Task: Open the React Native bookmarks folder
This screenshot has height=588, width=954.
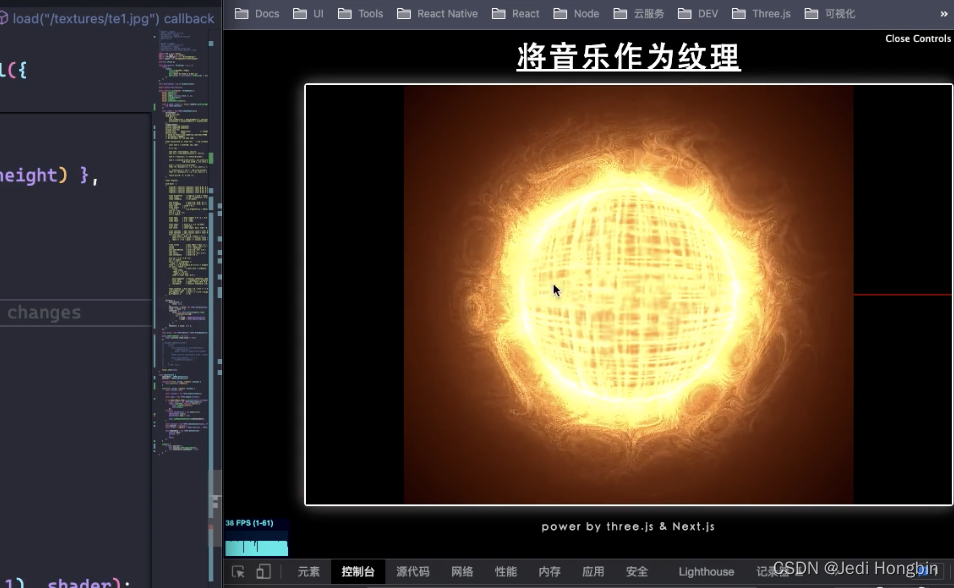Action: [x=437, y=13]
